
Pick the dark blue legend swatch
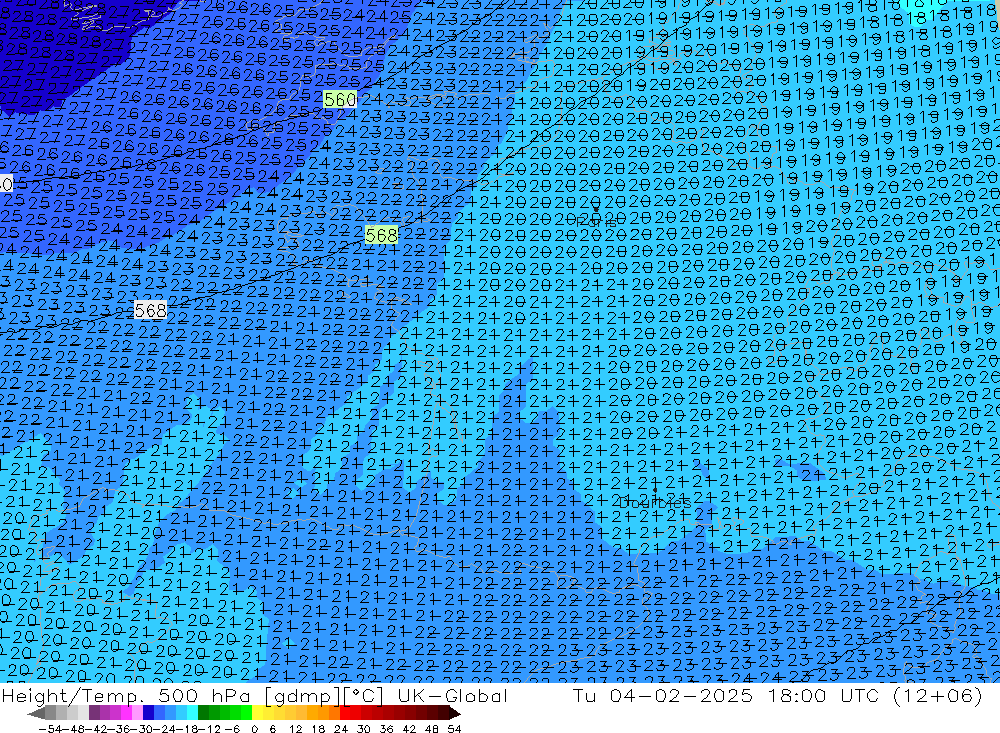148,713
